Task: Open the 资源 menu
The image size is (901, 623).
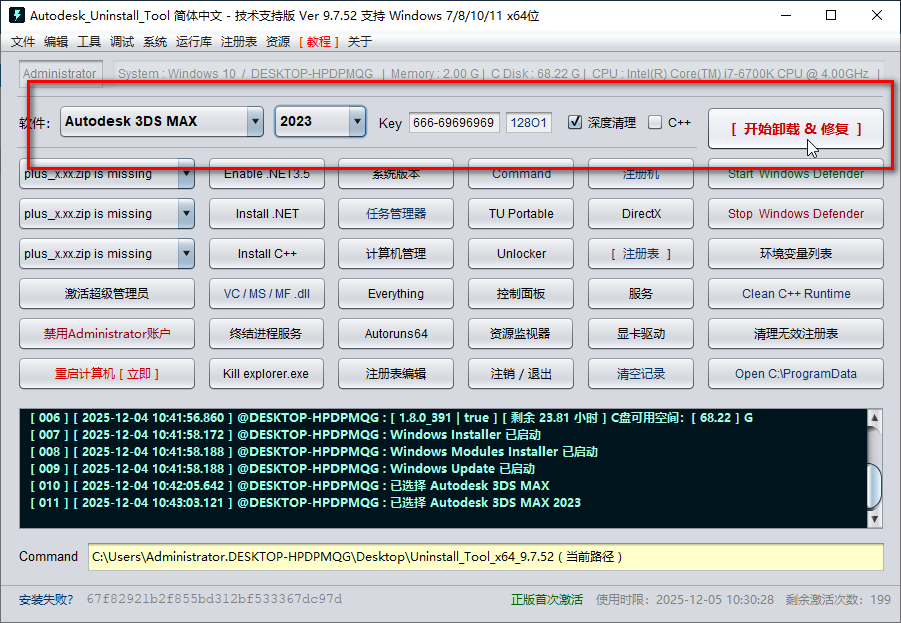Action: click(x=278, y=41)
